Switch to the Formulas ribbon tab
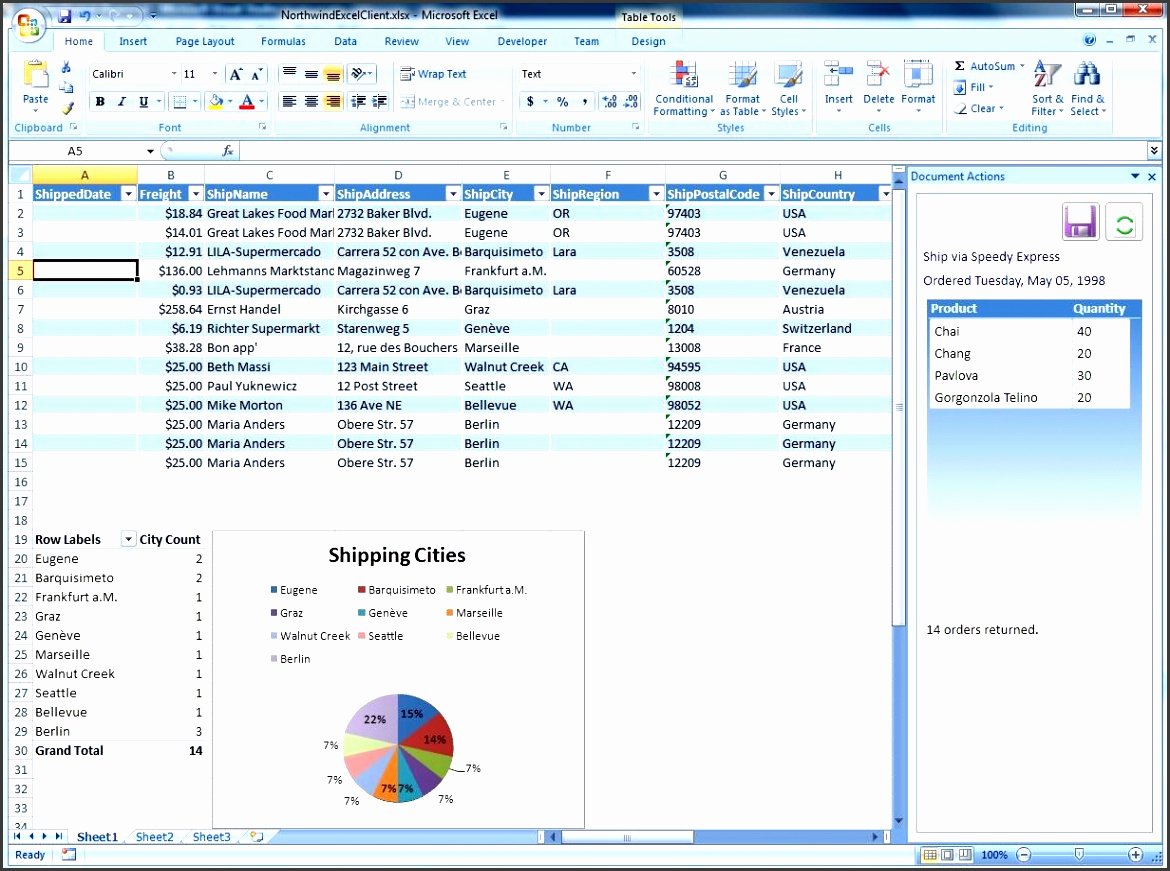Screen dimensions: 1170x871 pos(283,41)
